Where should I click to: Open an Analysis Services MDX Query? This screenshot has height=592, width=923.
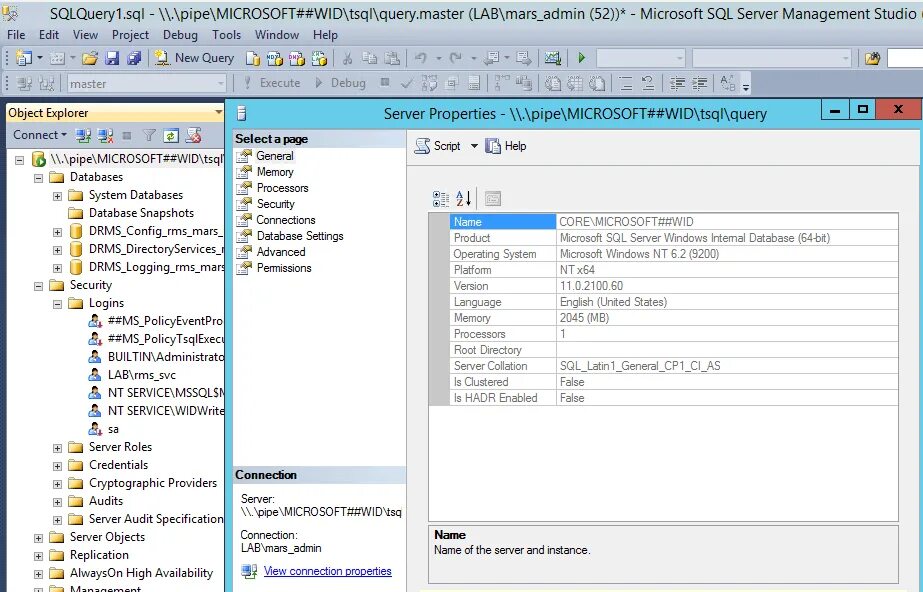coord(275,58)
